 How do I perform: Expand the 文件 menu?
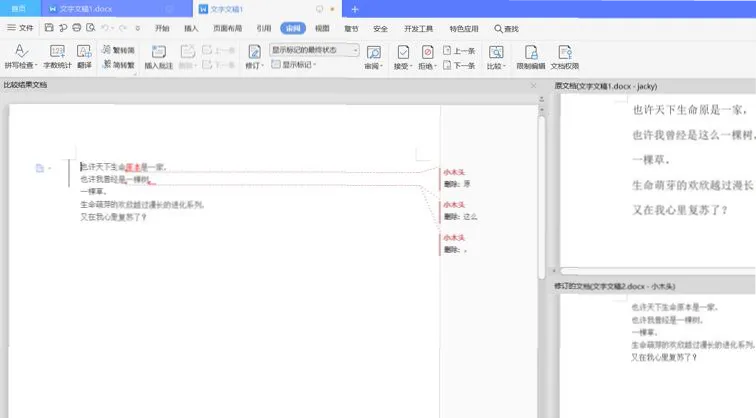point(20,29)
